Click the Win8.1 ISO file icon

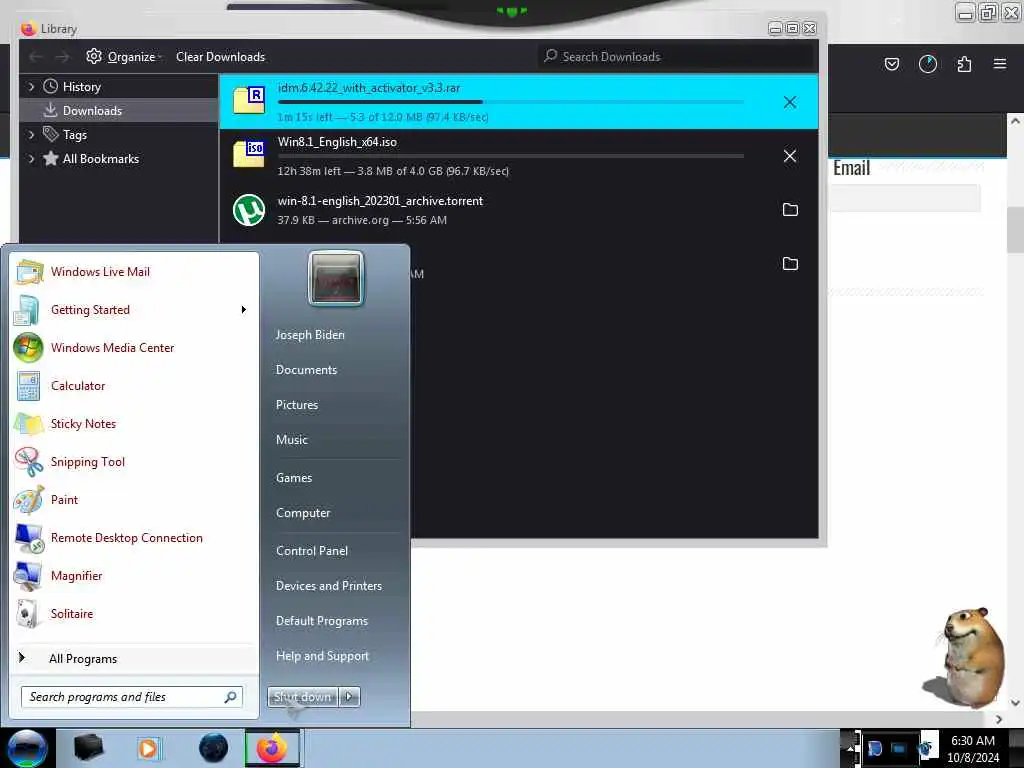tap(249, 153)
